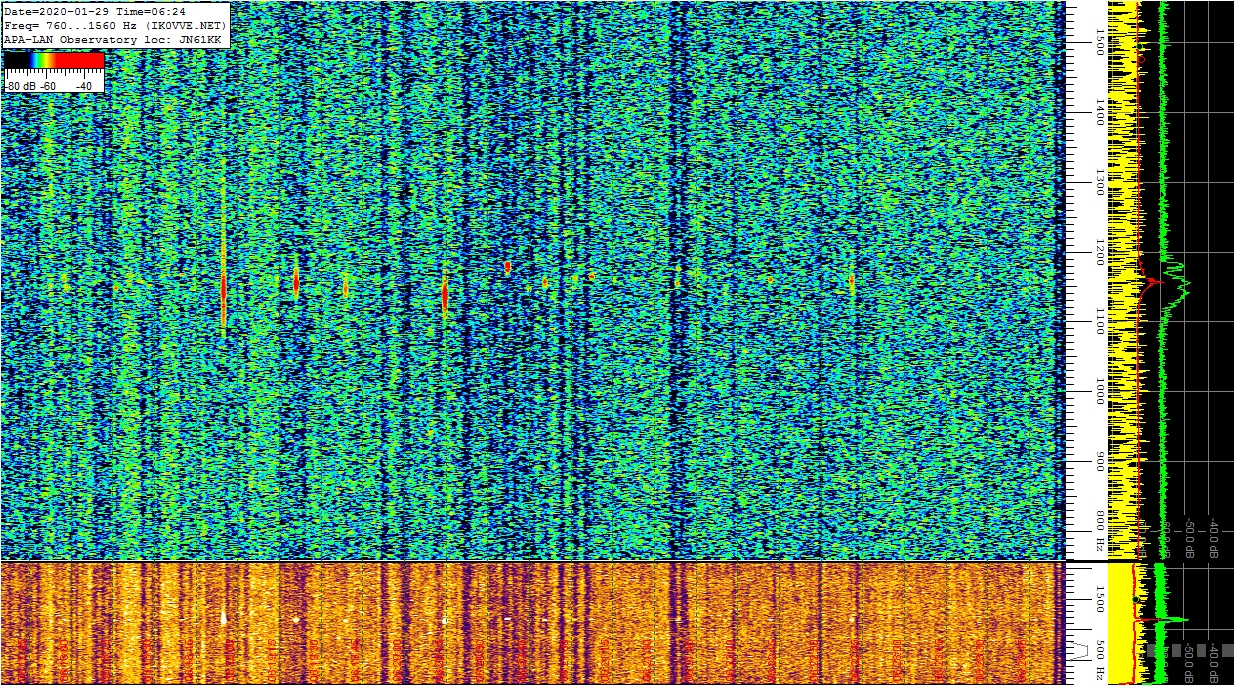The image size is (1235, 686).
Task: Click the -40 label under color scale
Action: 84,86
